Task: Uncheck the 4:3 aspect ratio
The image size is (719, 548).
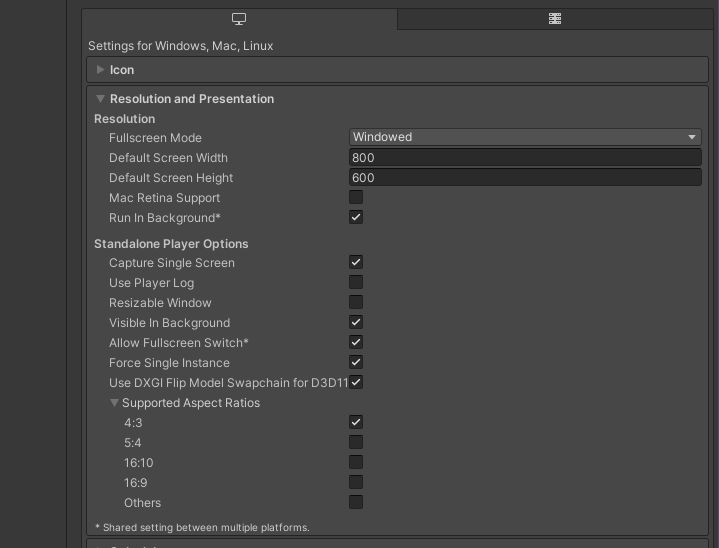Action: (x=356, y=422)
